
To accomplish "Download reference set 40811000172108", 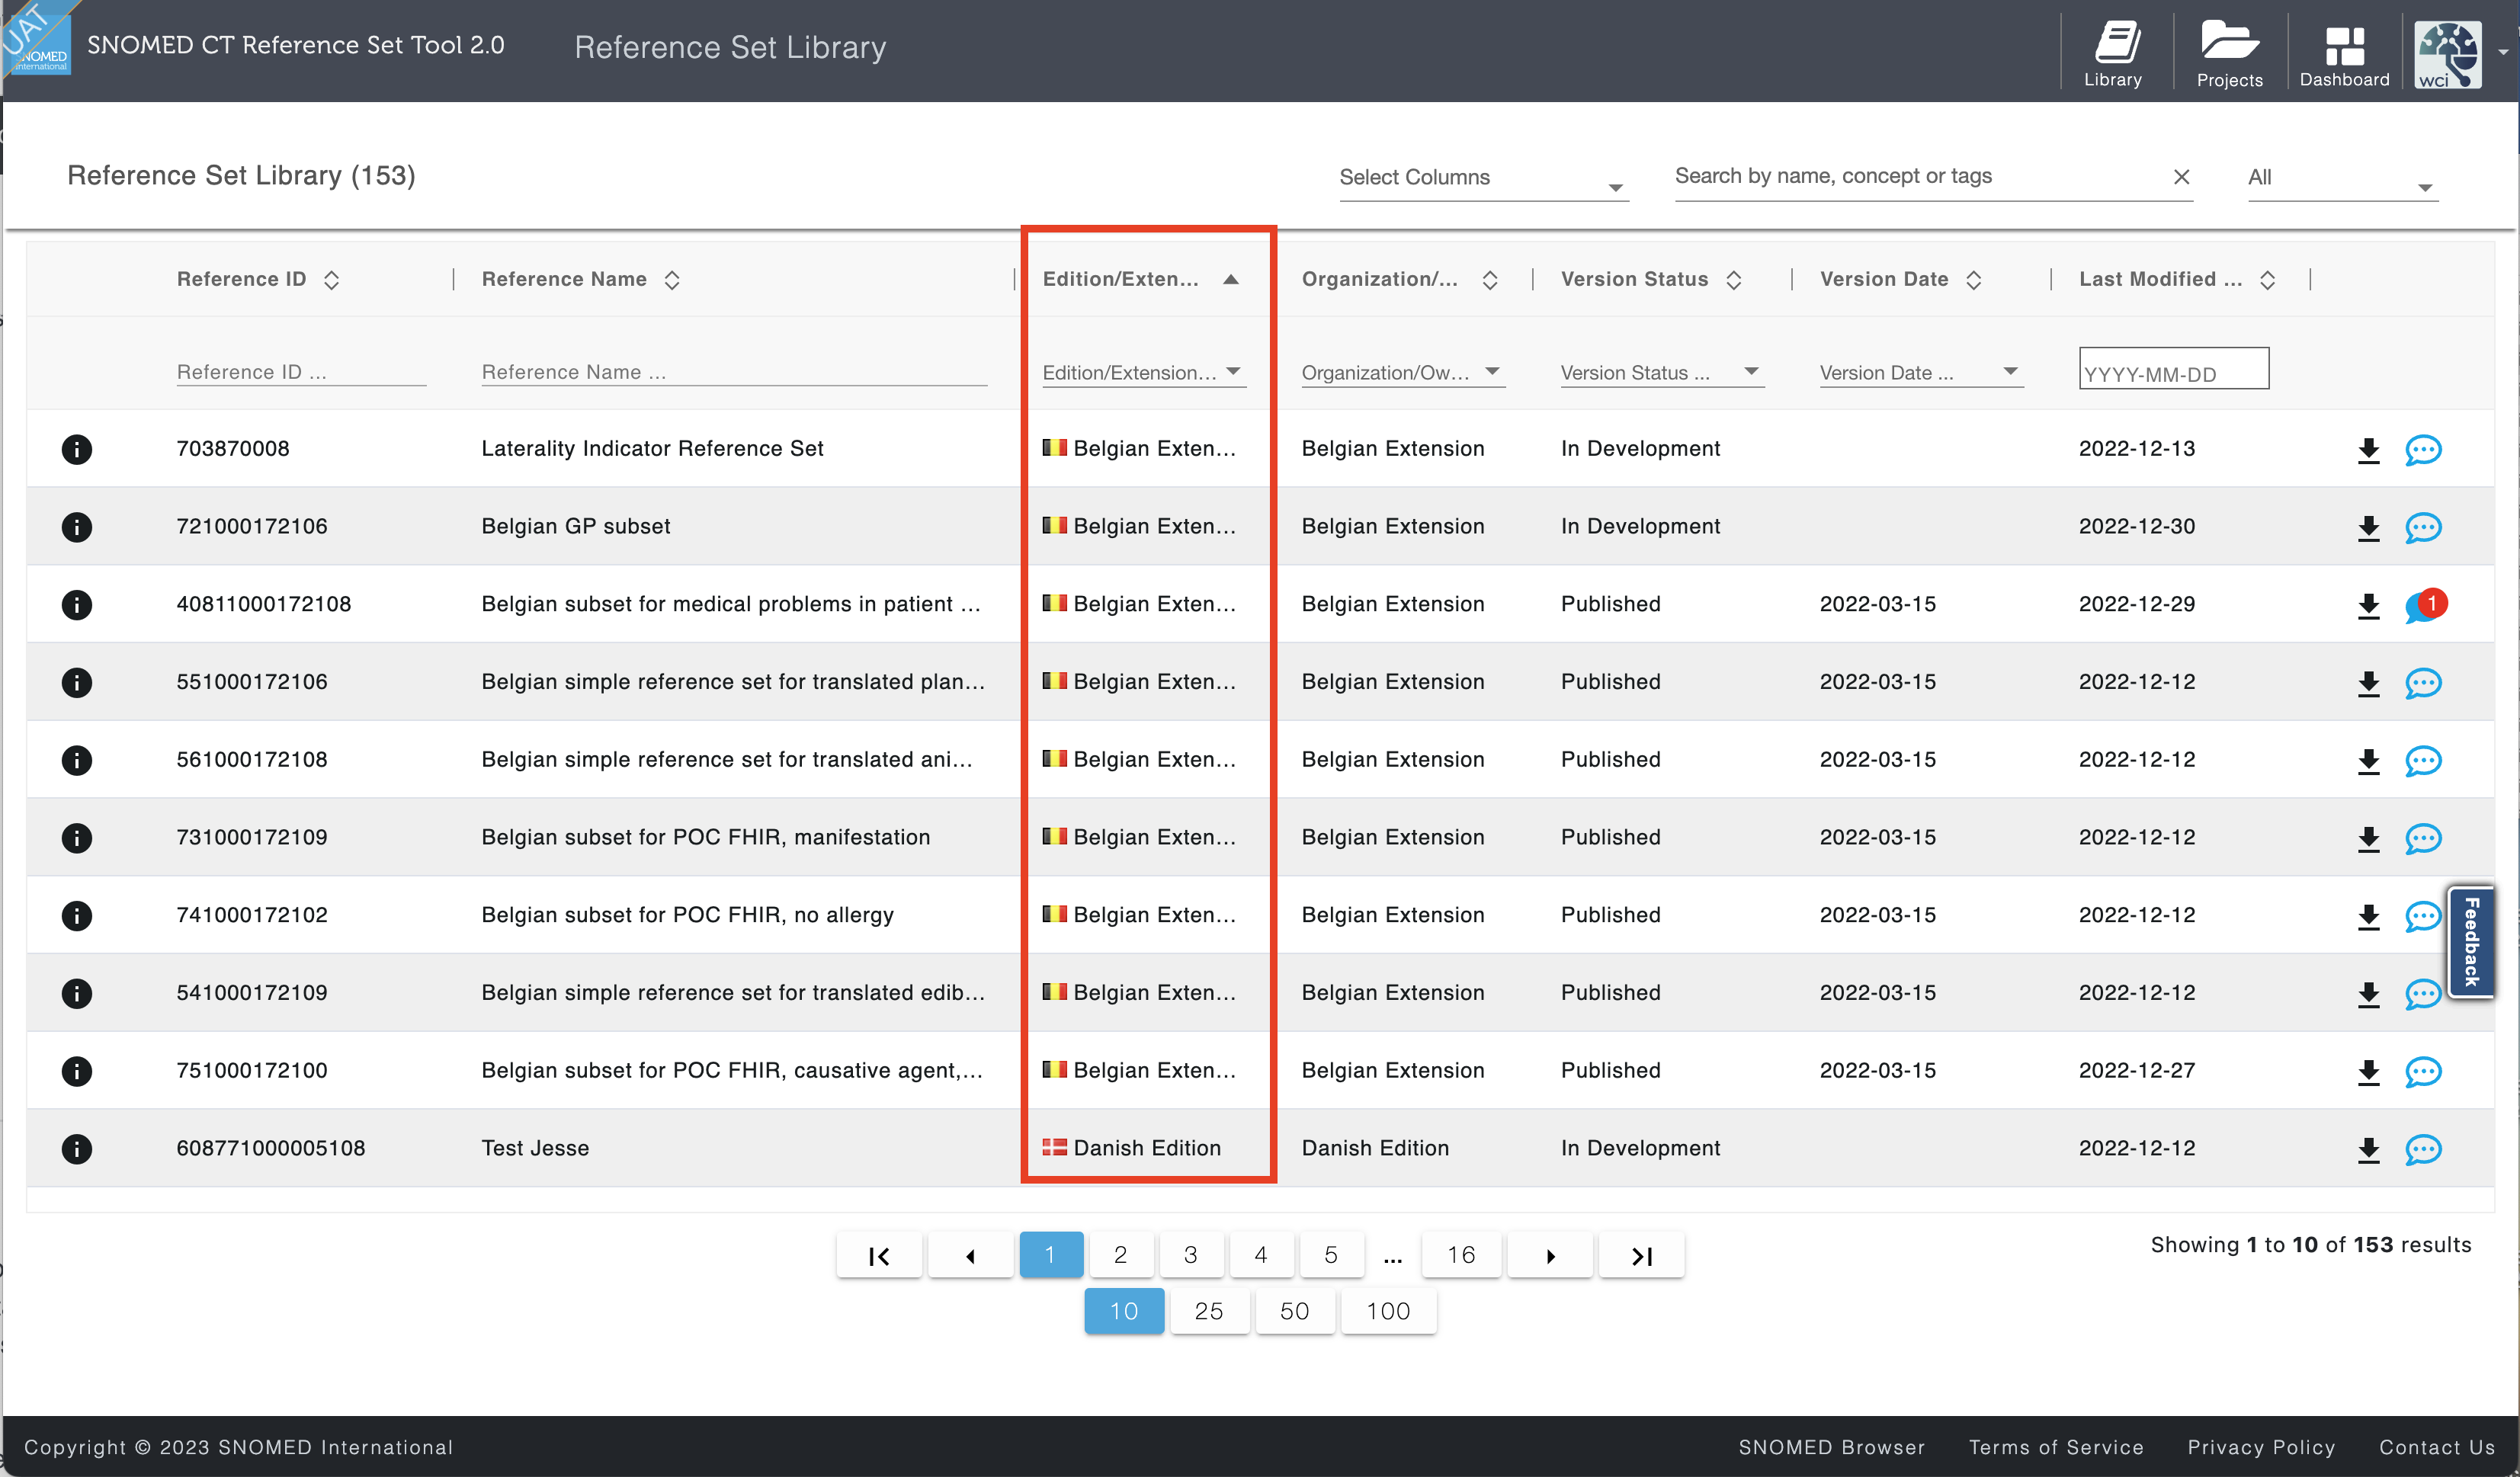I will pyautogui.click(x=2368, y=606).
